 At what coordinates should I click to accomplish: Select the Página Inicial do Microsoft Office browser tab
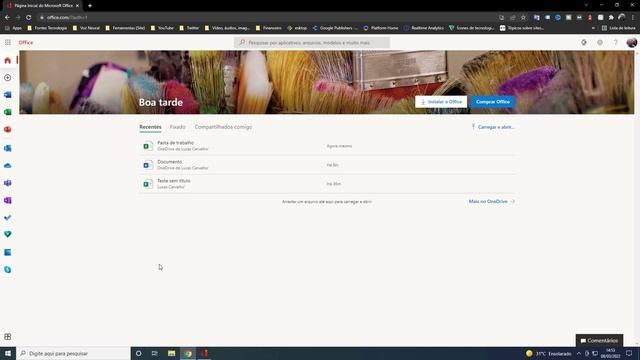(x=43, y=6)
